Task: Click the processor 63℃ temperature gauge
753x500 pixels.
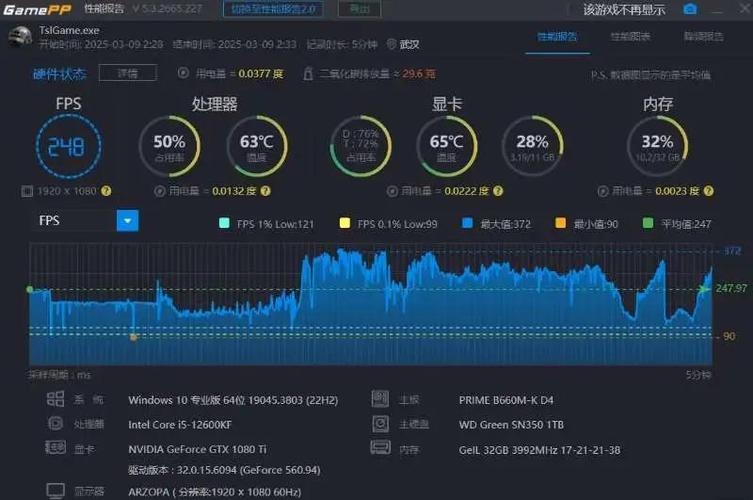Action: coord(257,146)
